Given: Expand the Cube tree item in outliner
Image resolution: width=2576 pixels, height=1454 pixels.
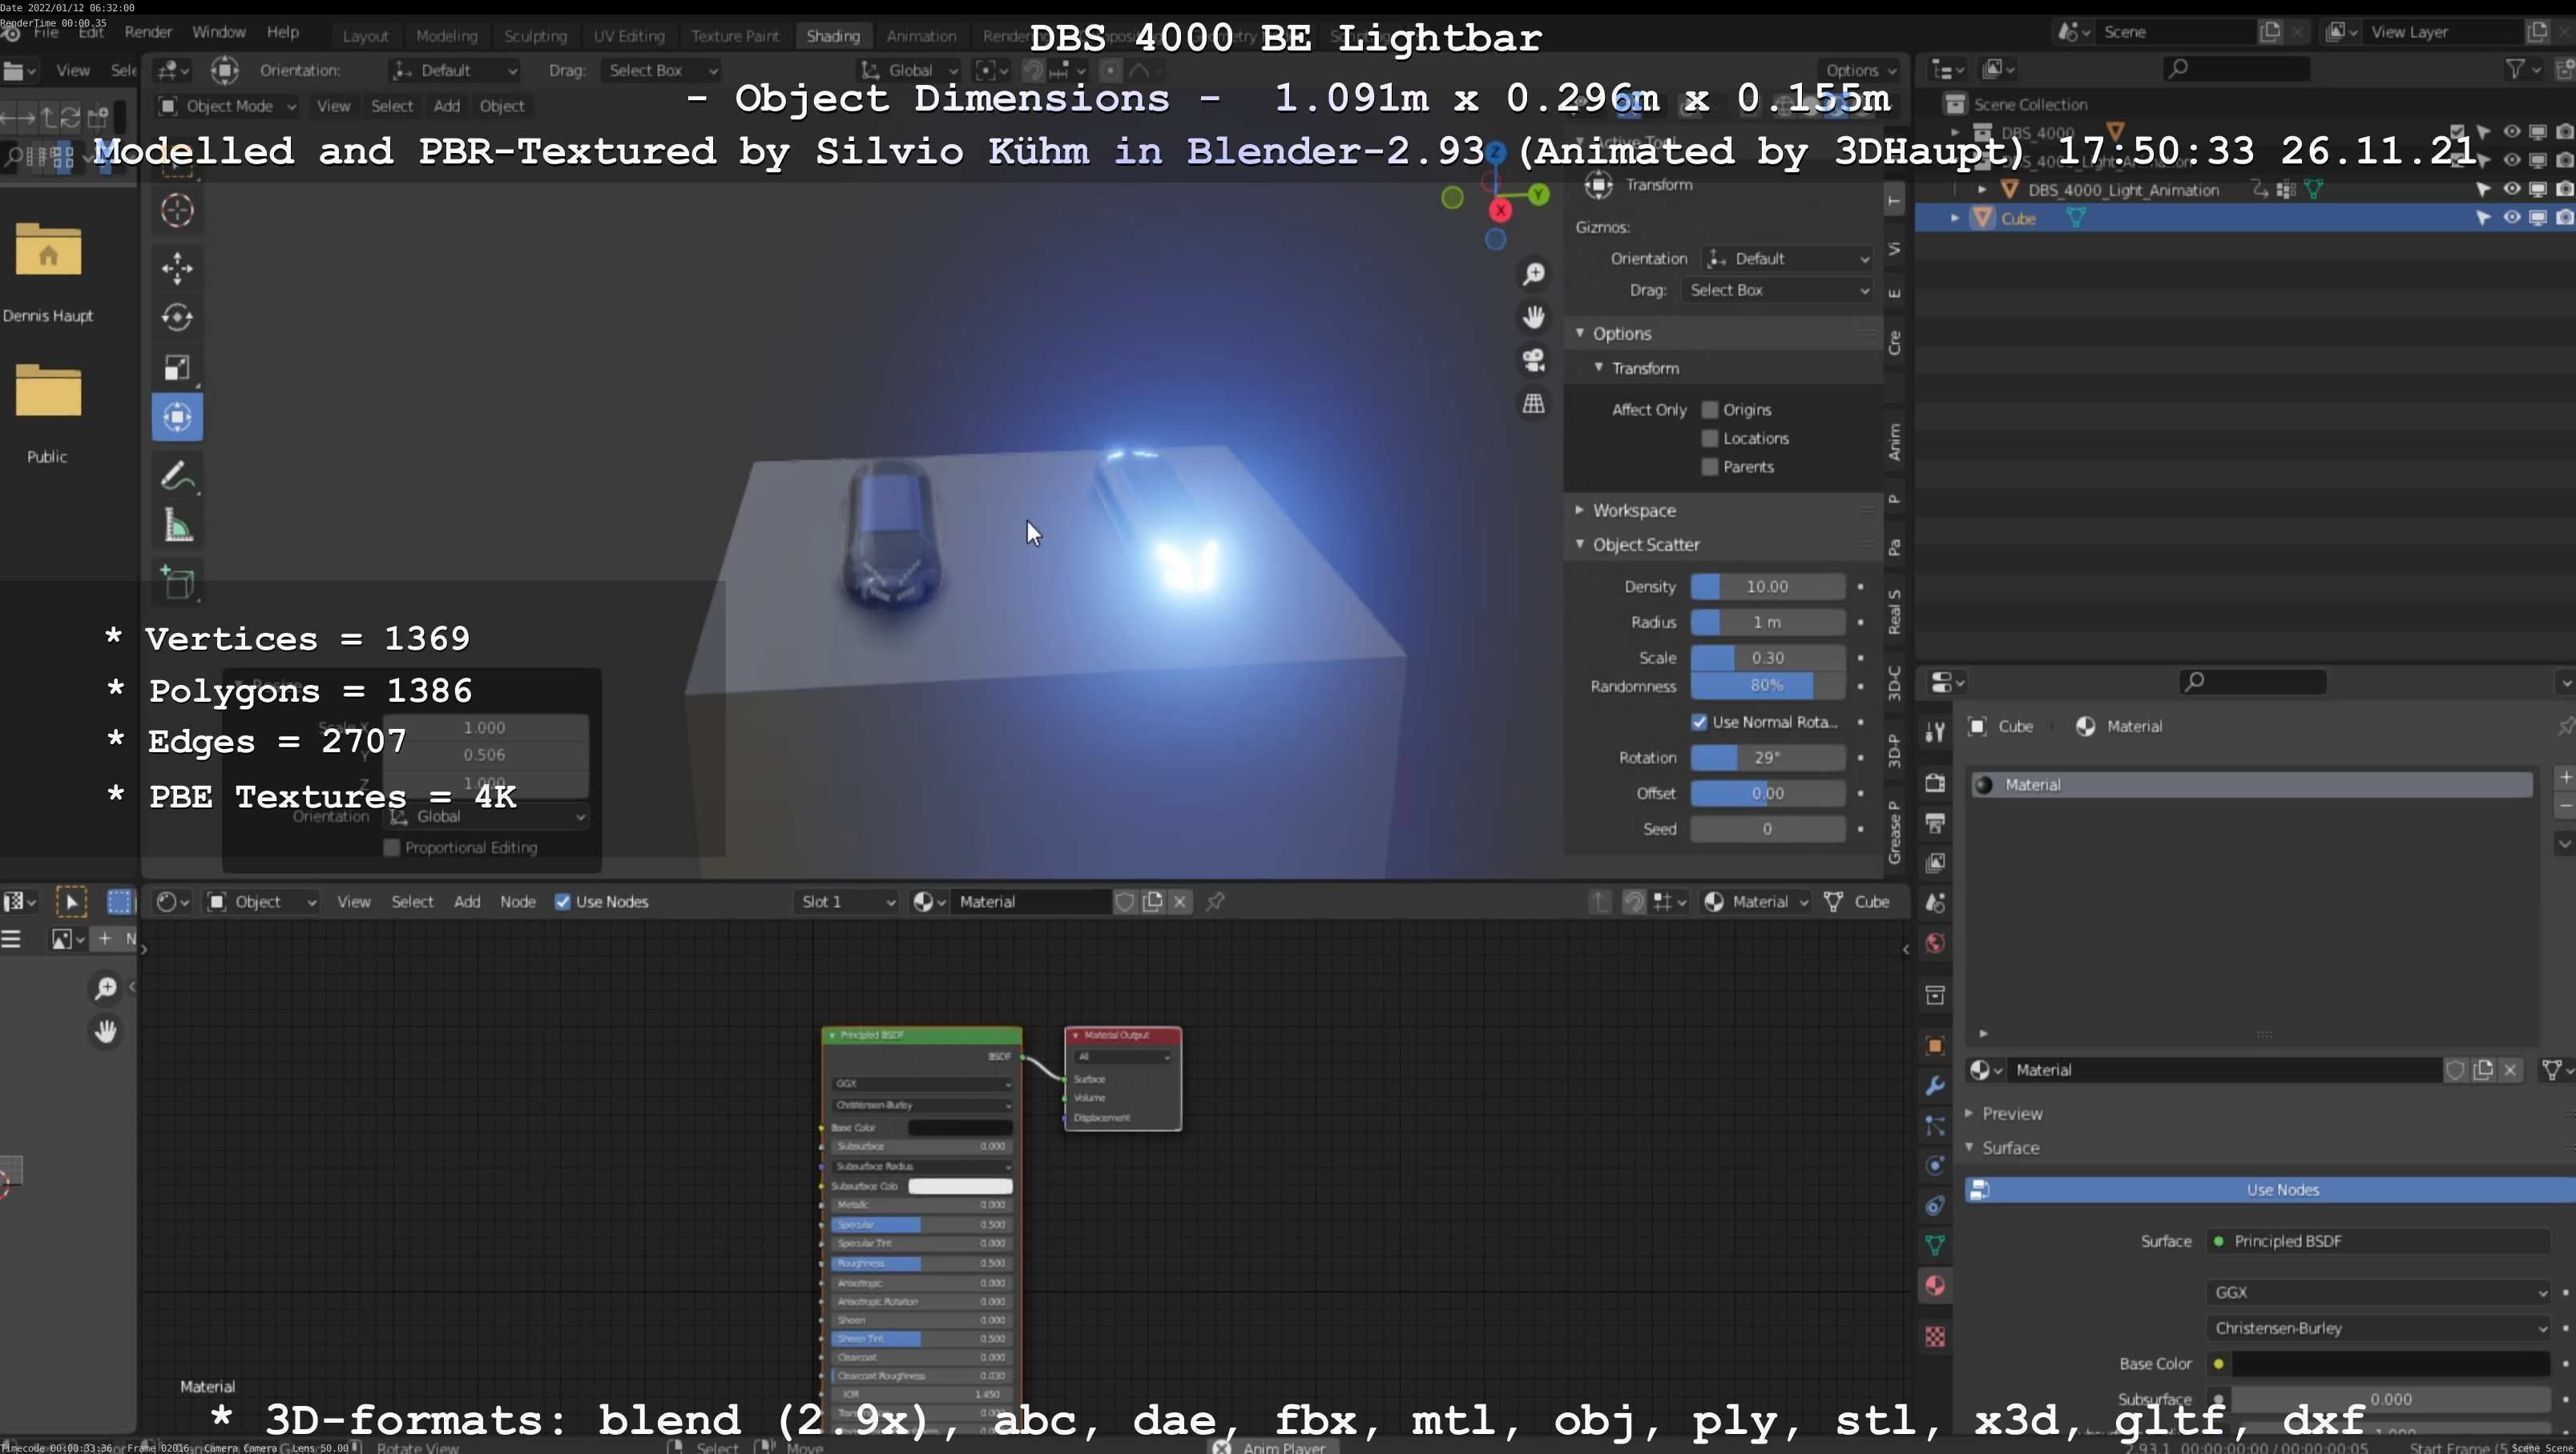Looking at the screenshot, I should (x=1954, y=218).
